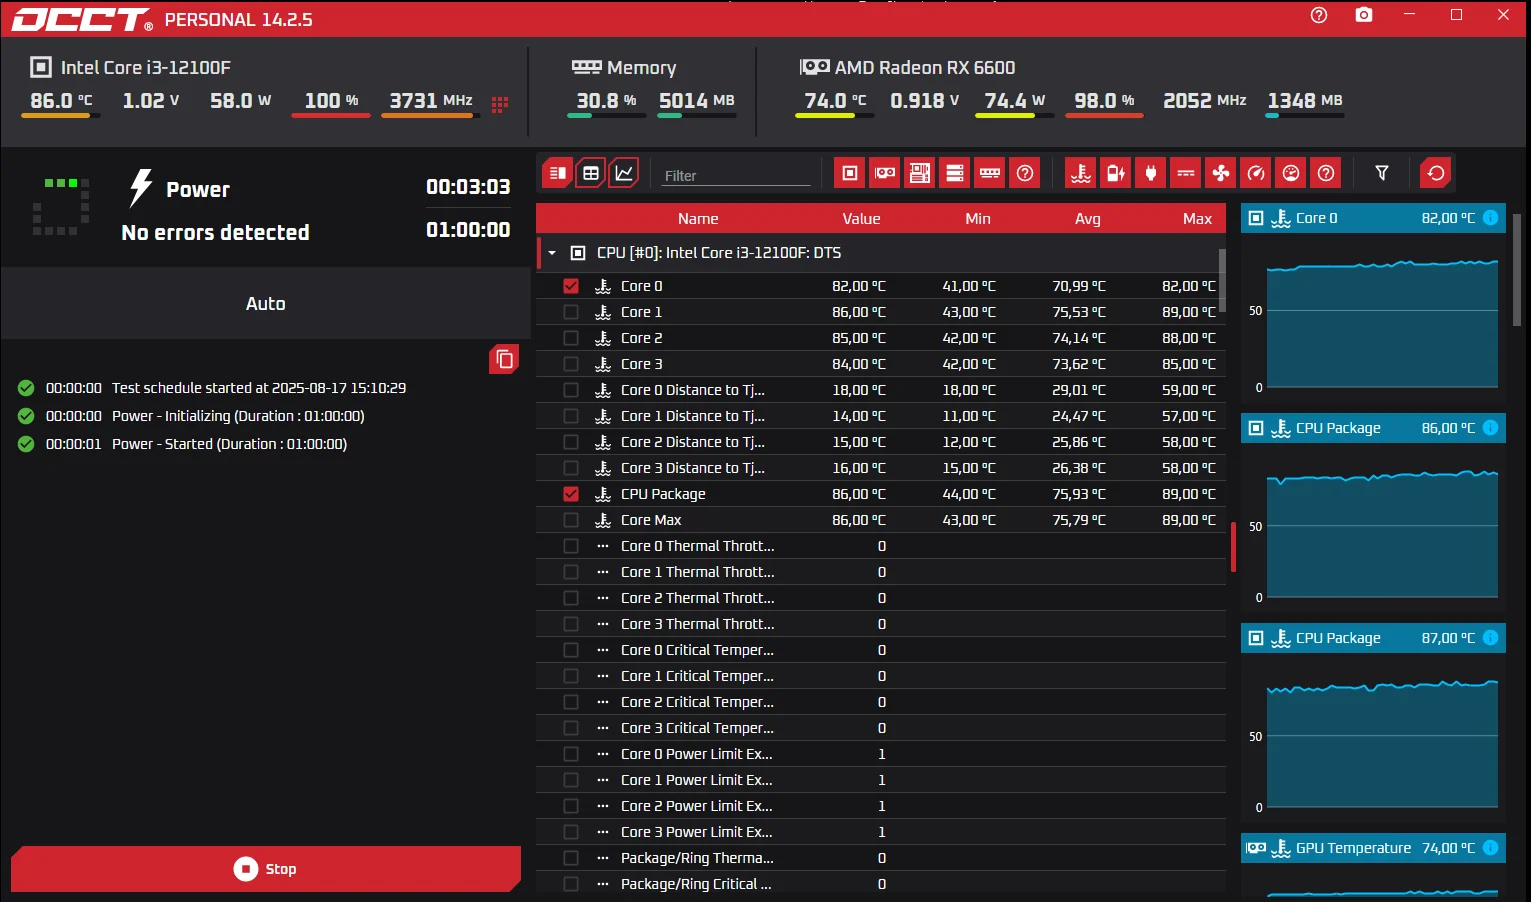The width and height of the screenshot is (1531, 902).
Task: Click the graph panel vertical scrollbar
Action: point(1517,270)
